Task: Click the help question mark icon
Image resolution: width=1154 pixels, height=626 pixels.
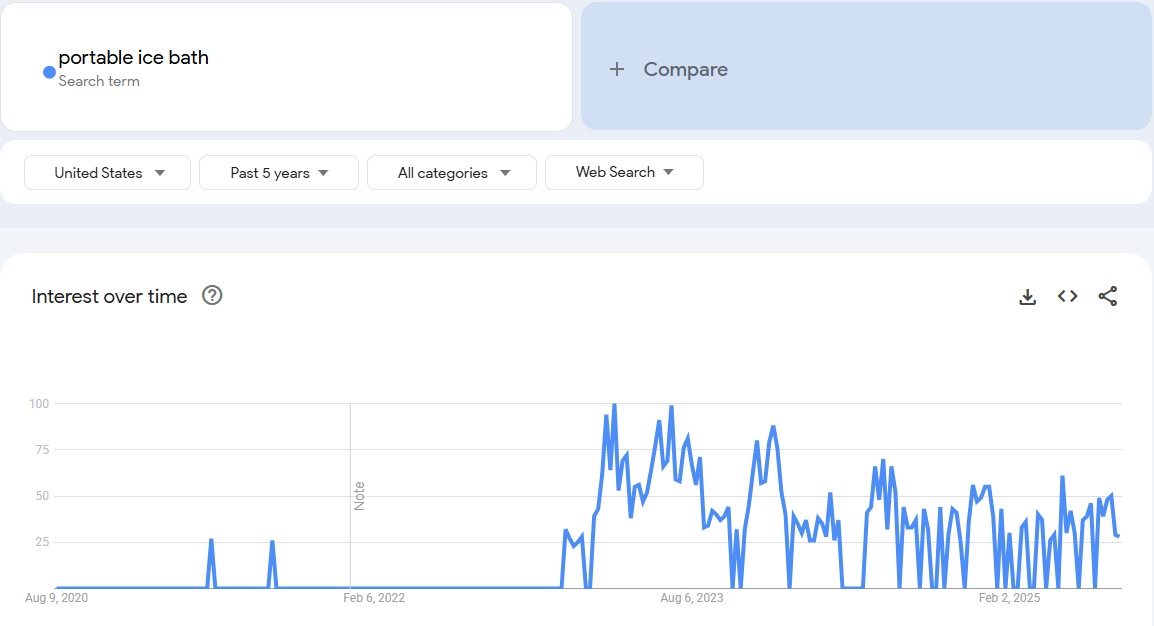Action: coord(212,296)
